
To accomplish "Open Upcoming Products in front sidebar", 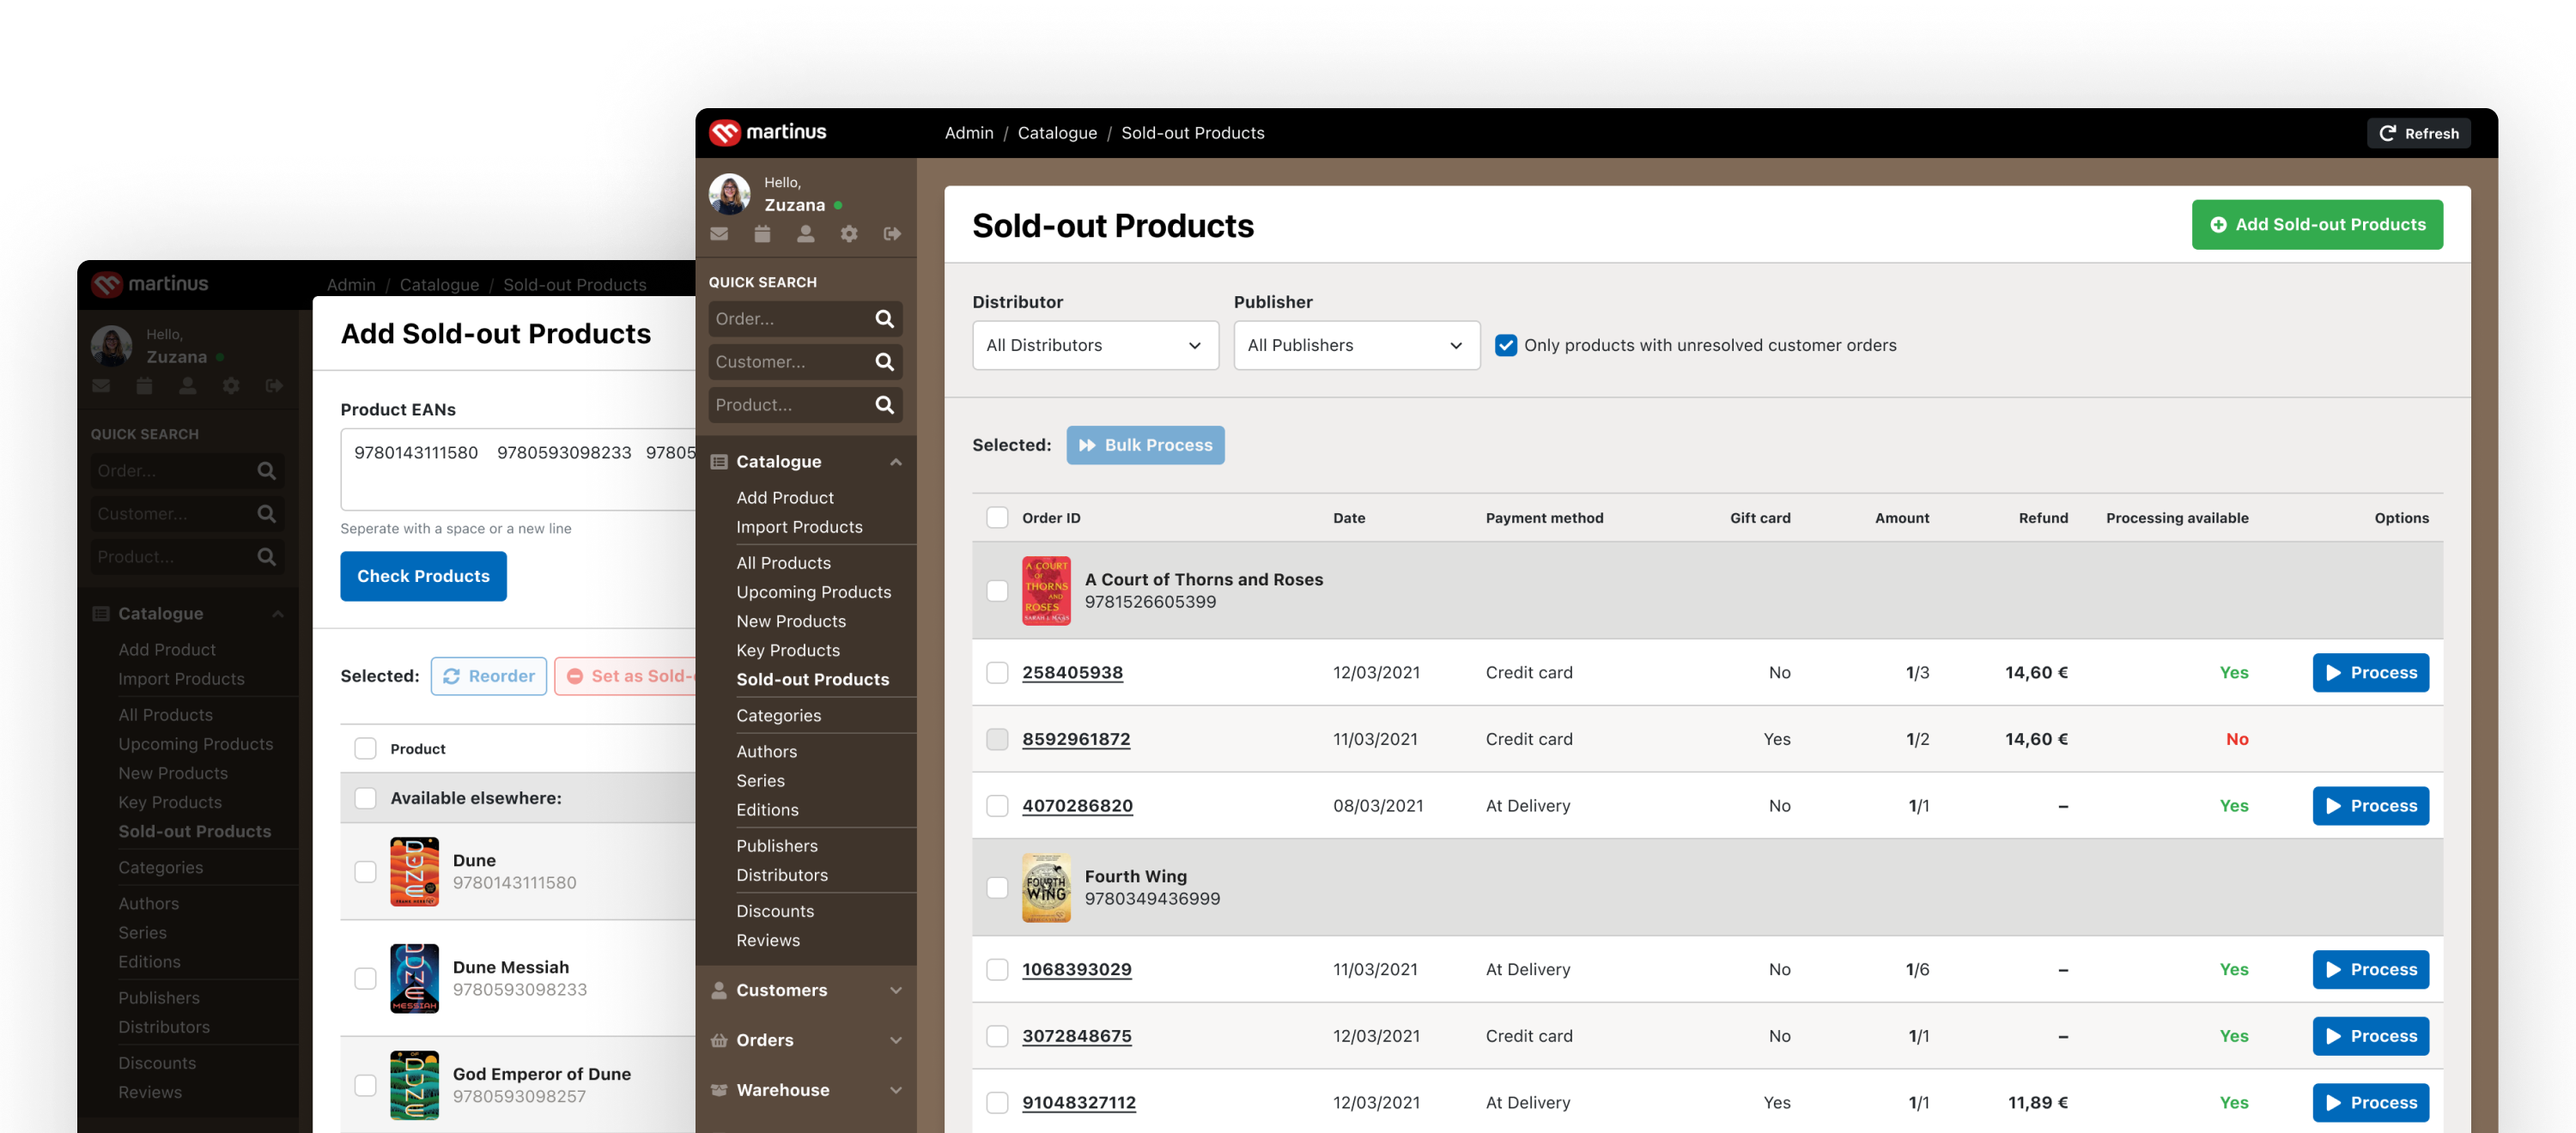I will [x=813, y=592].
